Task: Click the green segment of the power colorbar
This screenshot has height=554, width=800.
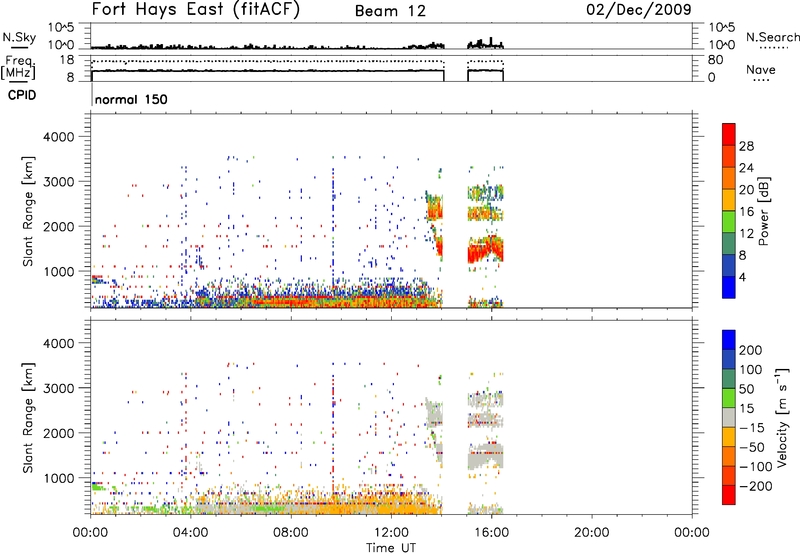Action: tap(729, 221)
